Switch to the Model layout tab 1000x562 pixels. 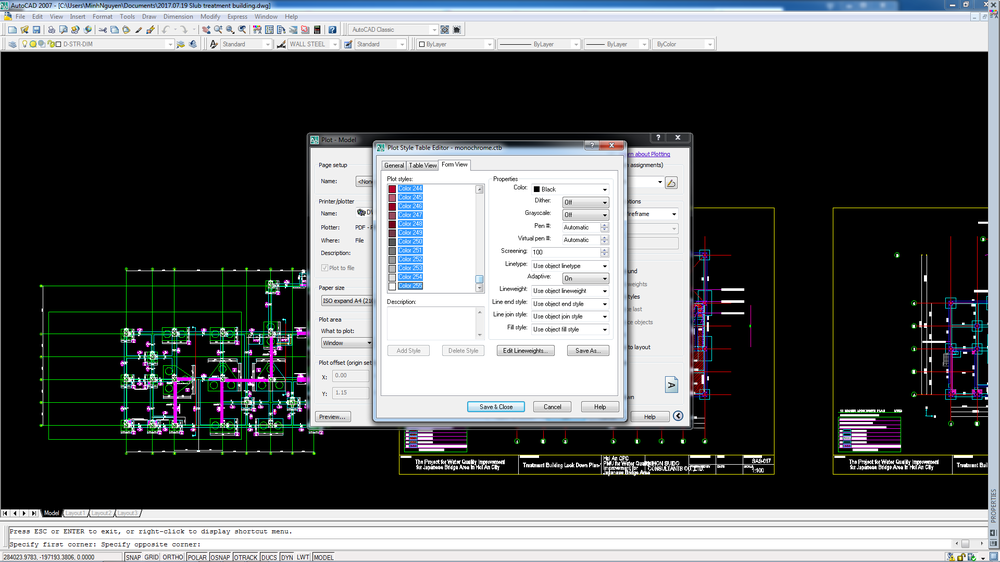pyautogui.click(x=51, y=513)
